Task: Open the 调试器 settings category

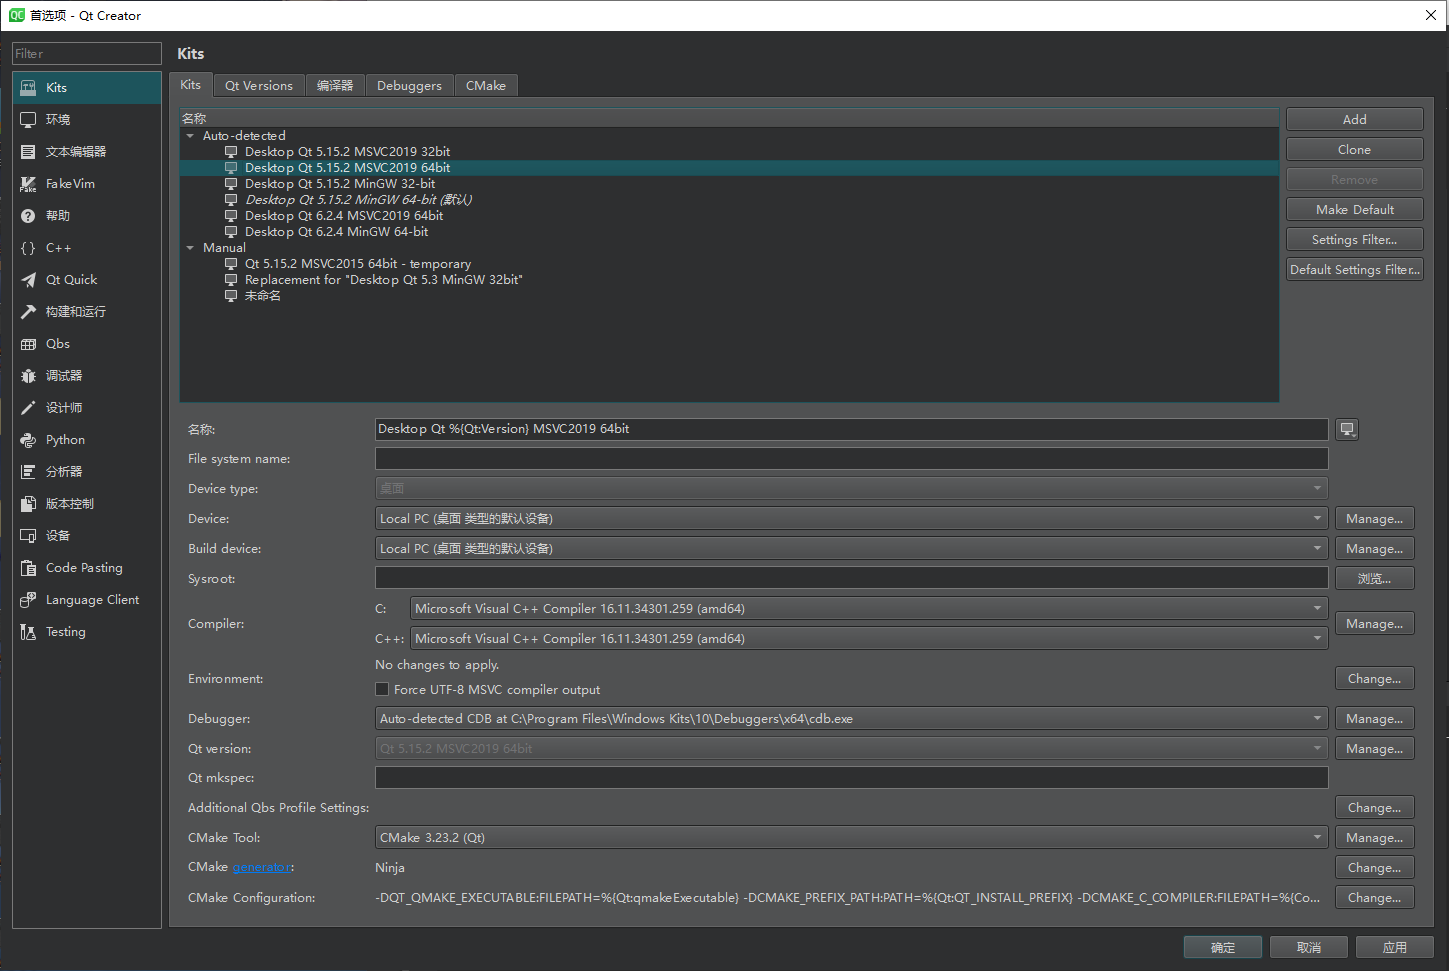Action: pyautogui.click(x=87, y=376)
